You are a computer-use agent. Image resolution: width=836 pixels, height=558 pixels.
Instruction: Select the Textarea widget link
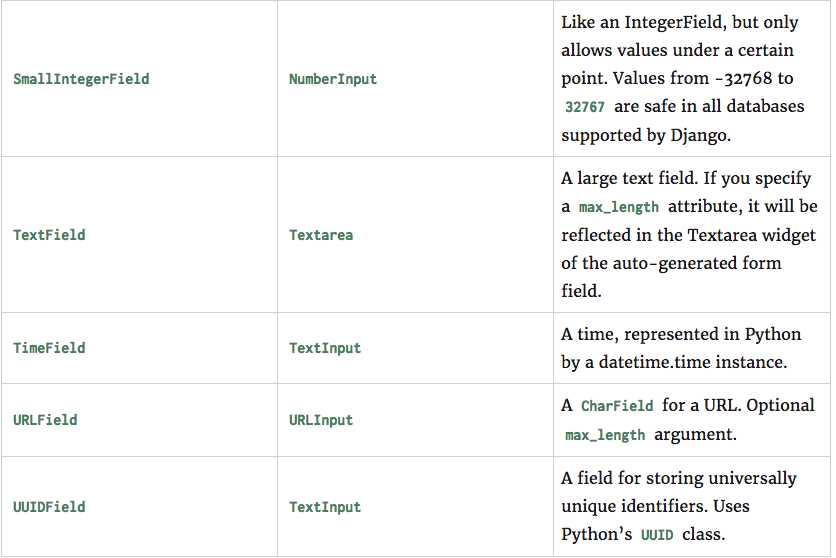click(x=321, y=235)
